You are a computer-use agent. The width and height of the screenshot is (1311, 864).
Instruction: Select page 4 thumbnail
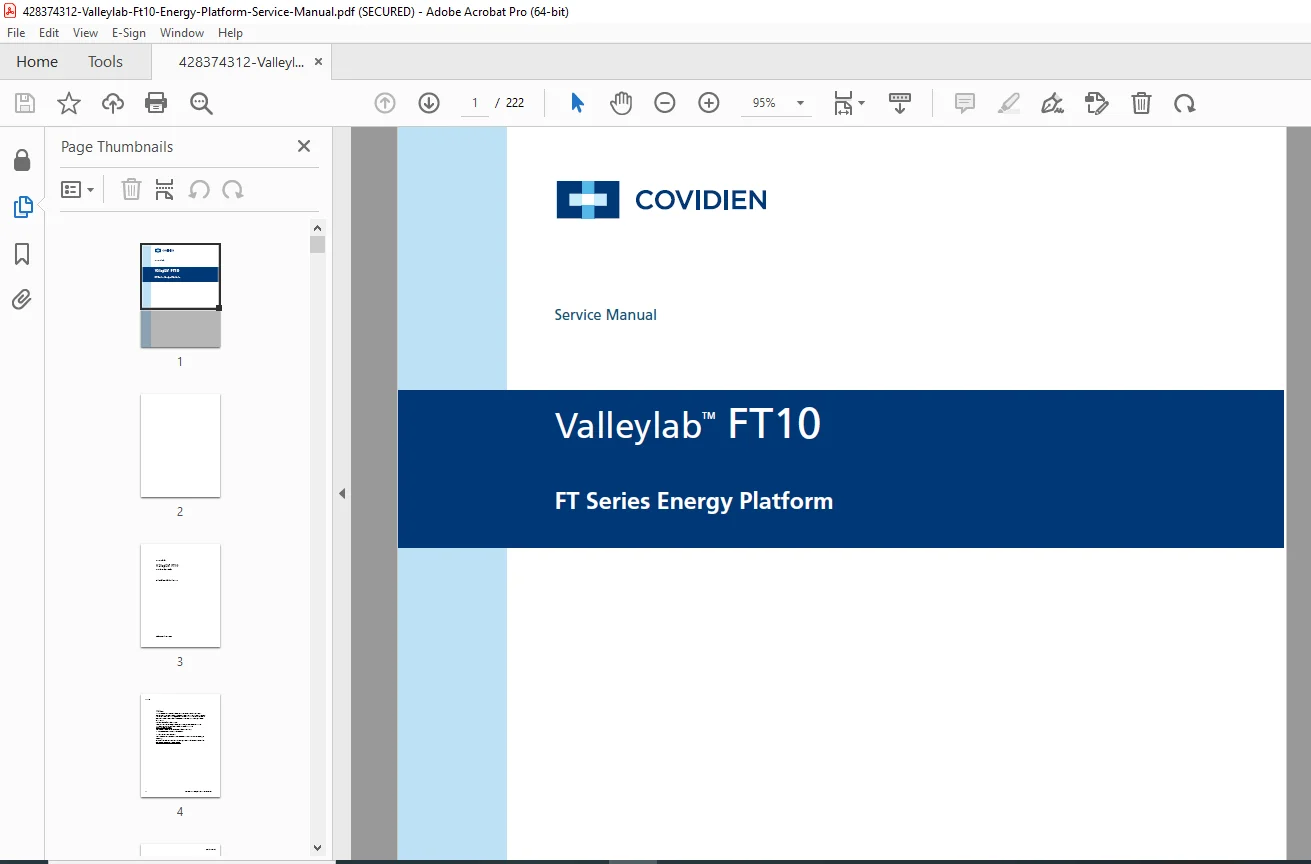(x=180, y=745)
